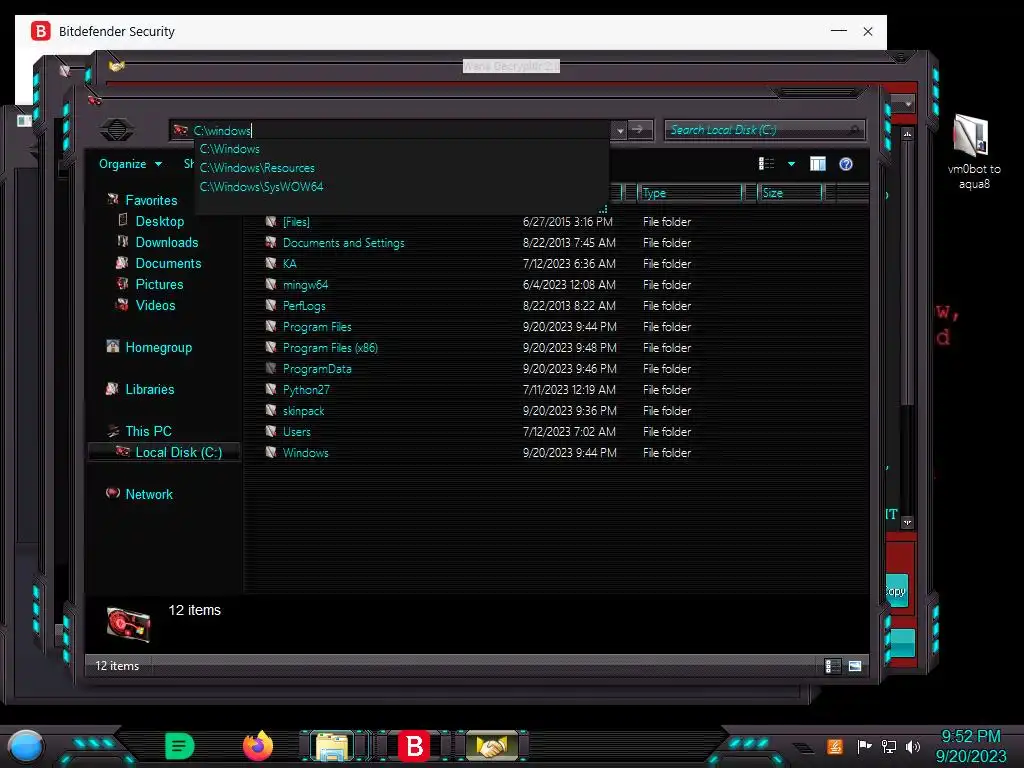Select the Python27 folder

[306, 390]
